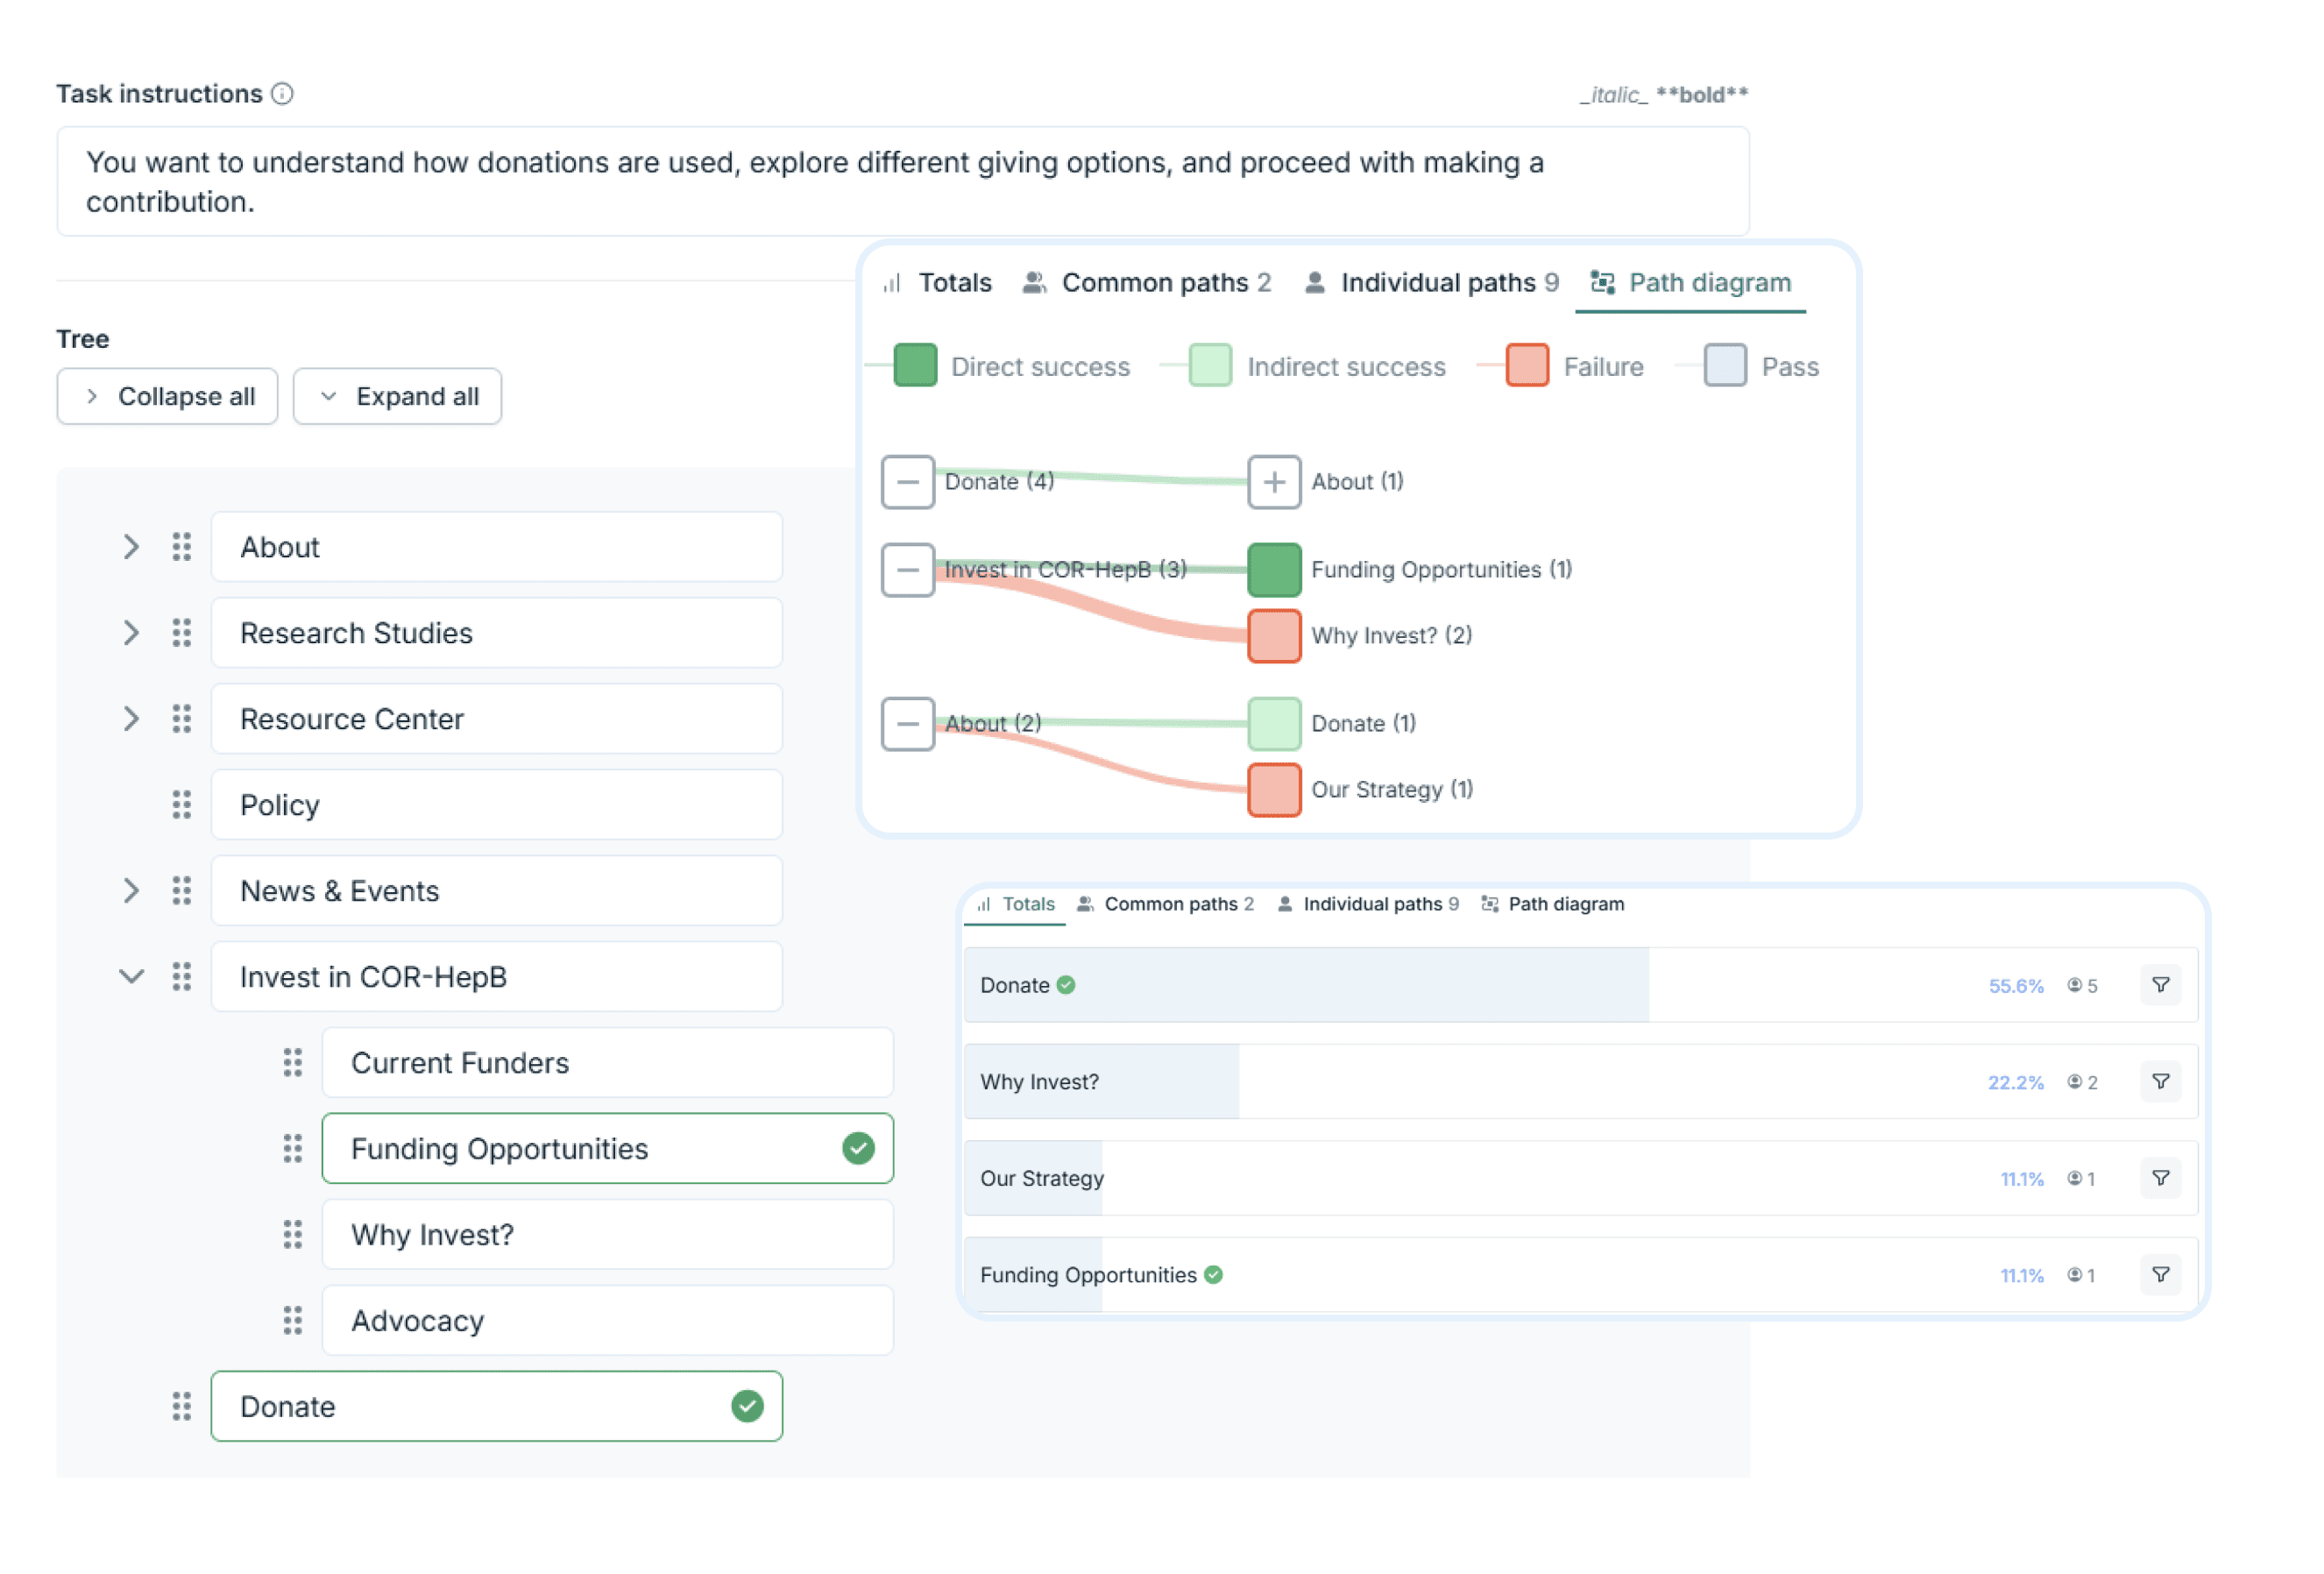Screen dimensions: 2324x1574
Task: Click the Direct success green legend swatch
Action: [914, 366]
